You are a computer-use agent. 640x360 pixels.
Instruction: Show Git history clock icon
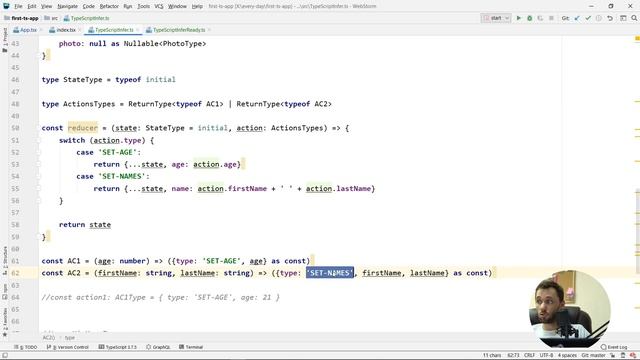coord(599,18)
